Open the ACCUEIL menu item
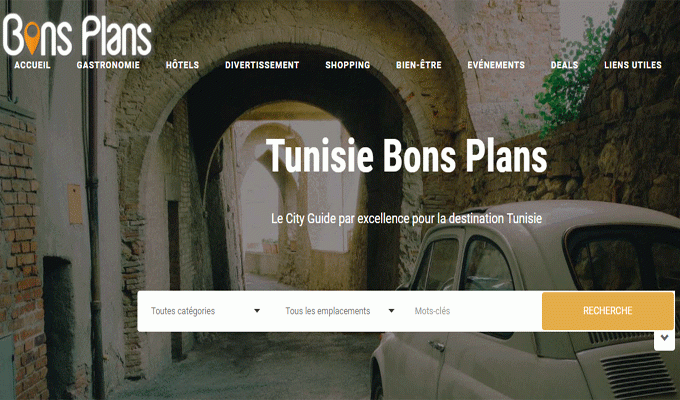Image resolution: width=680 pixels, height=400 pixels. (33, 65)
